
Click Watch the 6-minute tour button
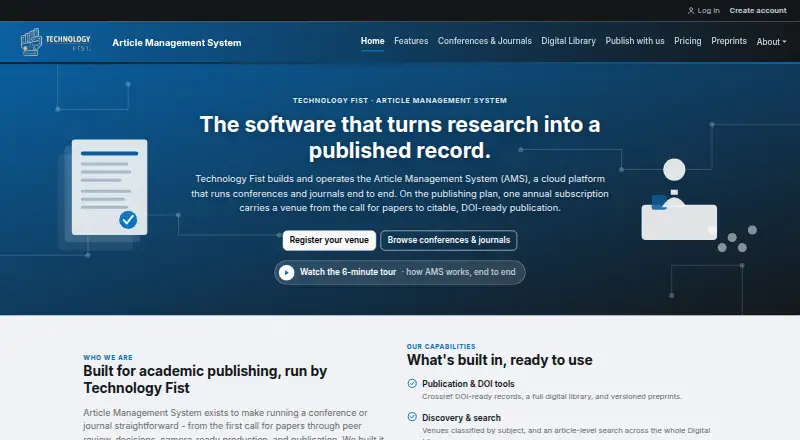click(399, 272)
